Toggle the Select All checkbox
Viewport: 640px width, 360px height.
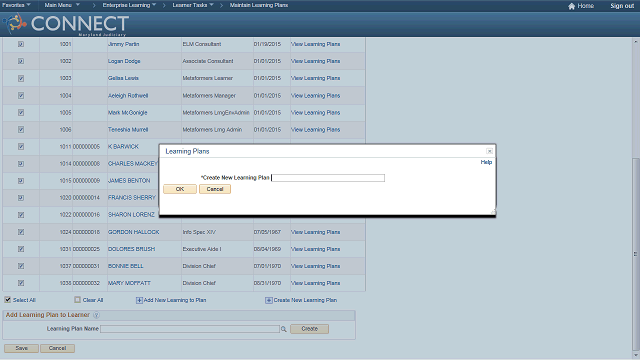point(8,300)
